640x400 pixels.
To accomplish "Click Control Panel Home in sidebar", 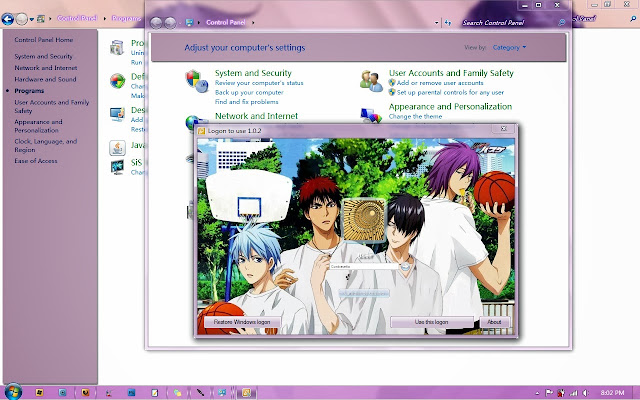I will pyautogui.click(x=44, y=40).
